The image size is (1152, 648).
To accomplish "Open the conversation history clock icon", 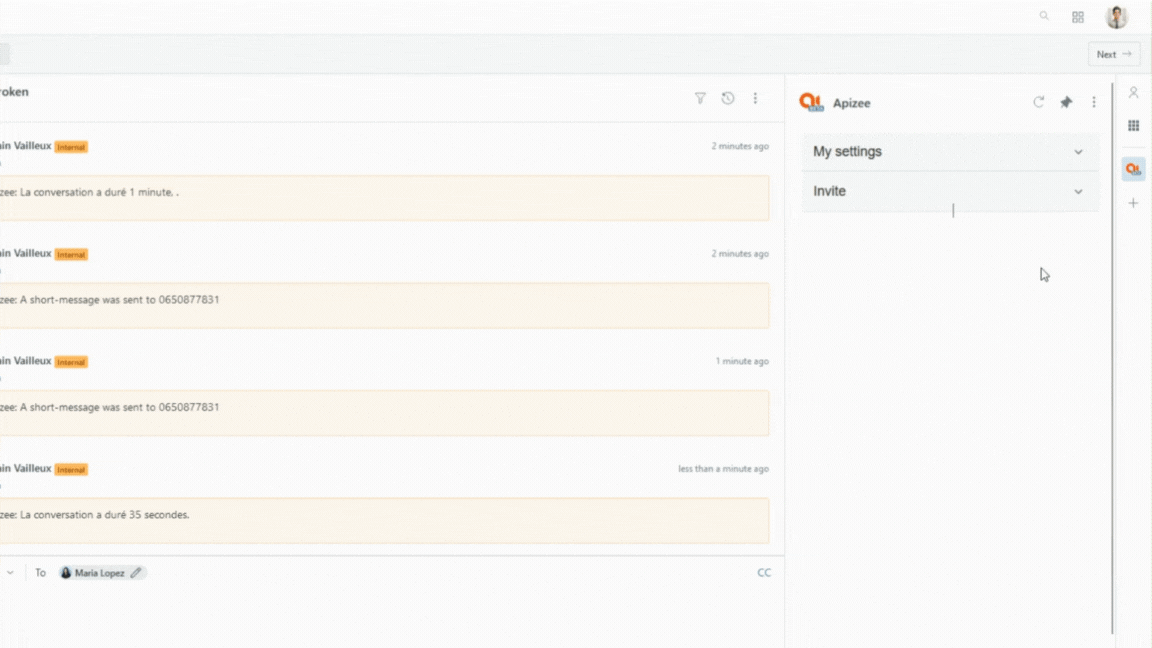I will pos(727,98).
